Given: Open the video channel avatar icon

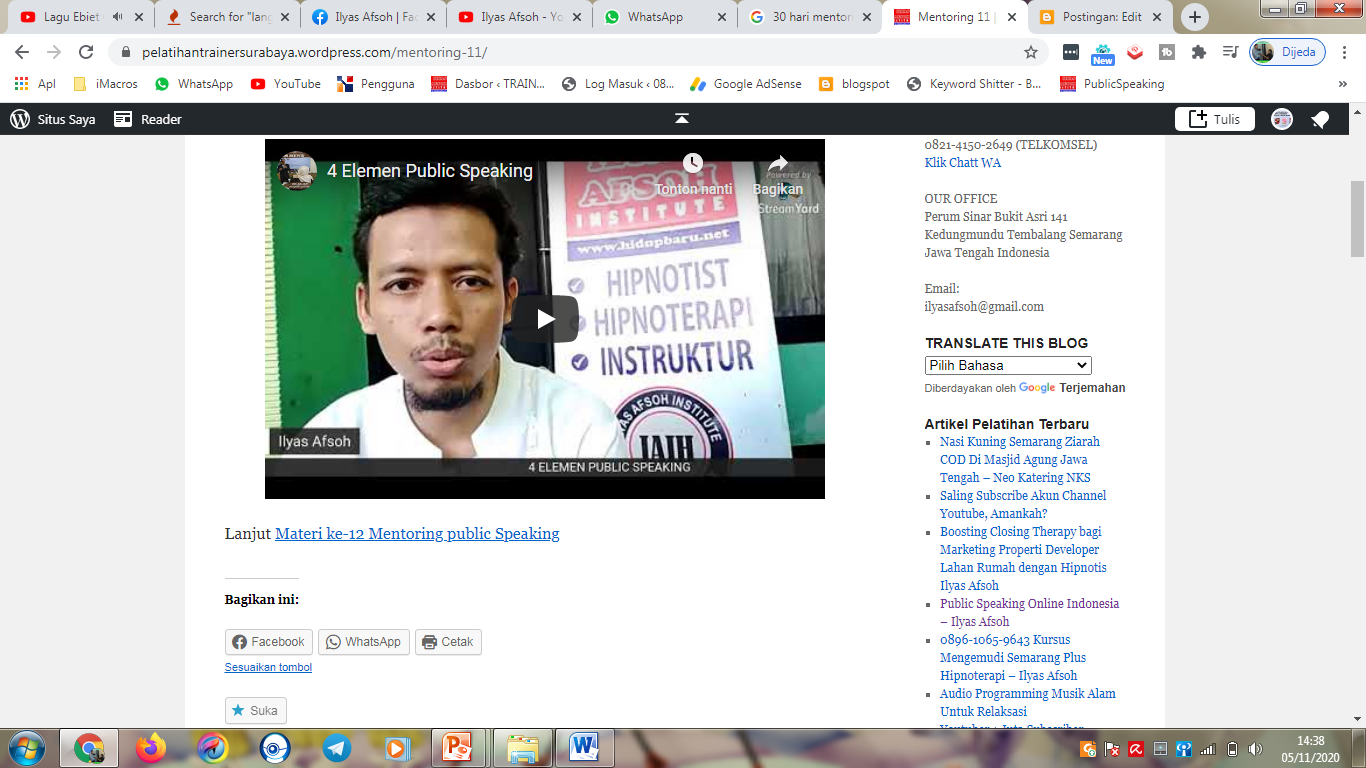Looking at the screenshot, I should pyautogui.click(x=297, y=171).
